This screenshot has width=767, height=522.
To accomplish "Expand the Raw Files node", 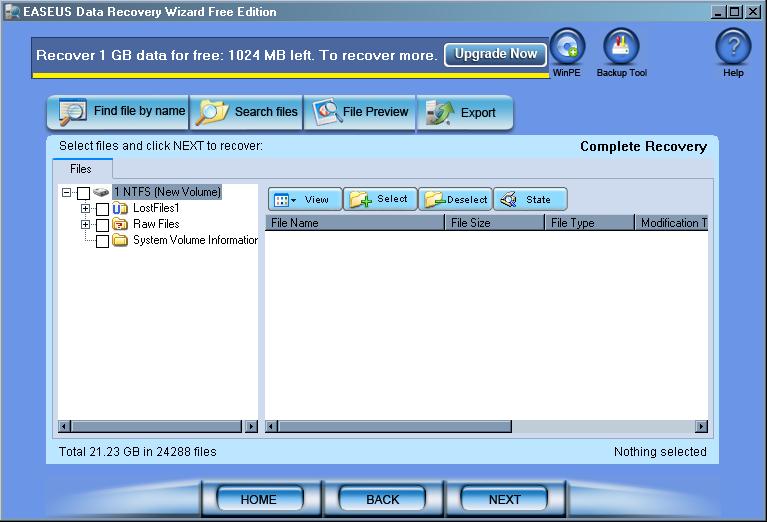I will [86, 225].
